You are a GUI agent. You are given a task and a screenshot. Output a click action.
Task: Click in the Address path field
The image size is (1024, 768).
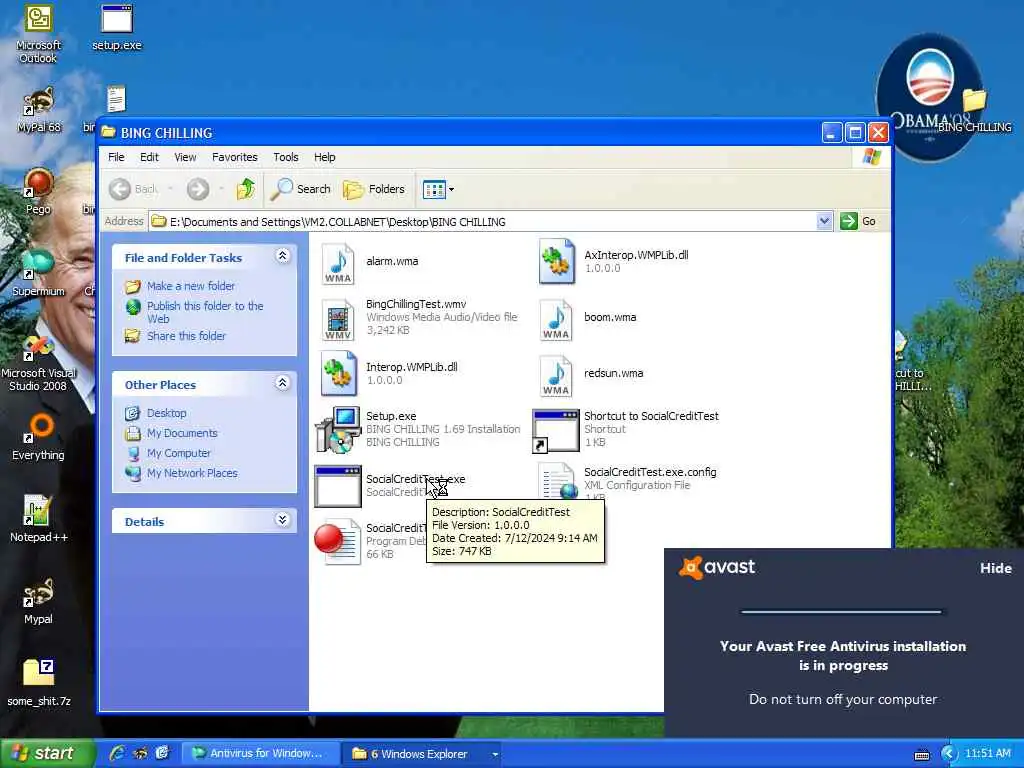coord(483,221)
